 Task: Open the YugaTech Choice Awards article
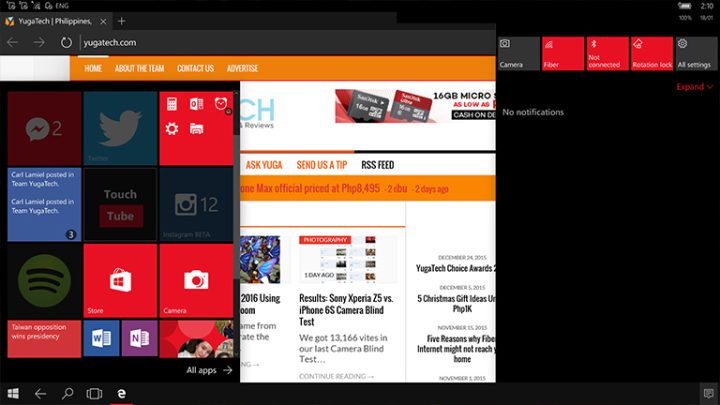click(456, 268)
